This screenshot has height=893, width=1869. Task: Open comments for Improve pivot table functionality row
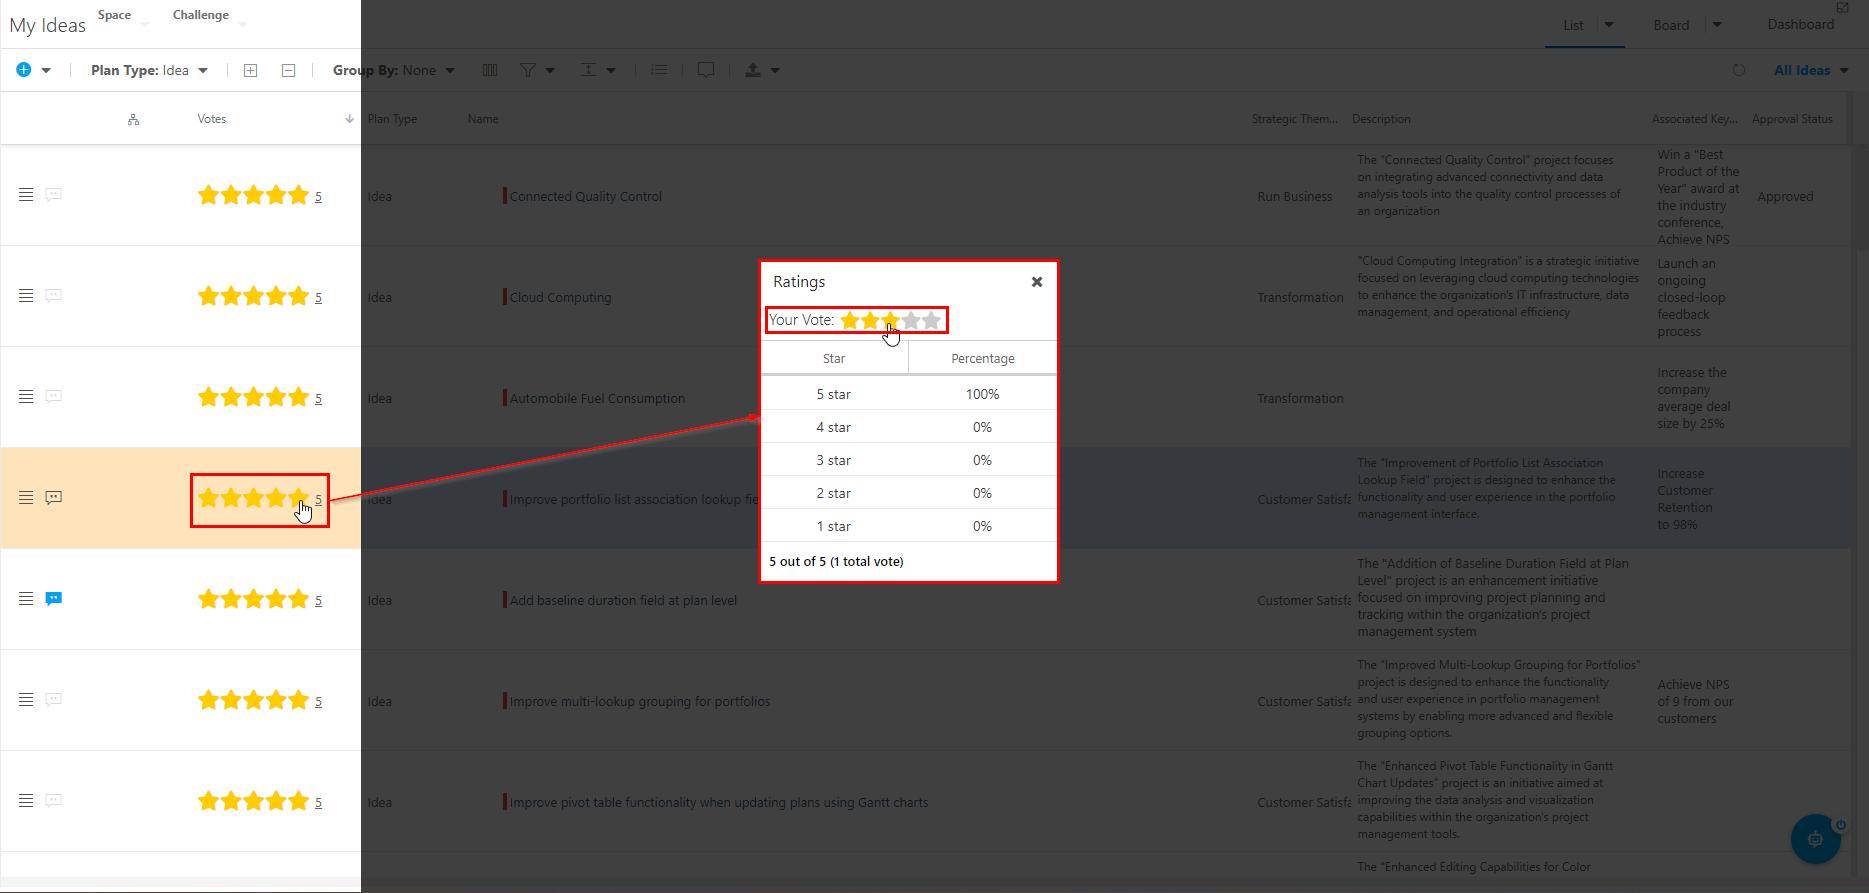pos(54,801)
